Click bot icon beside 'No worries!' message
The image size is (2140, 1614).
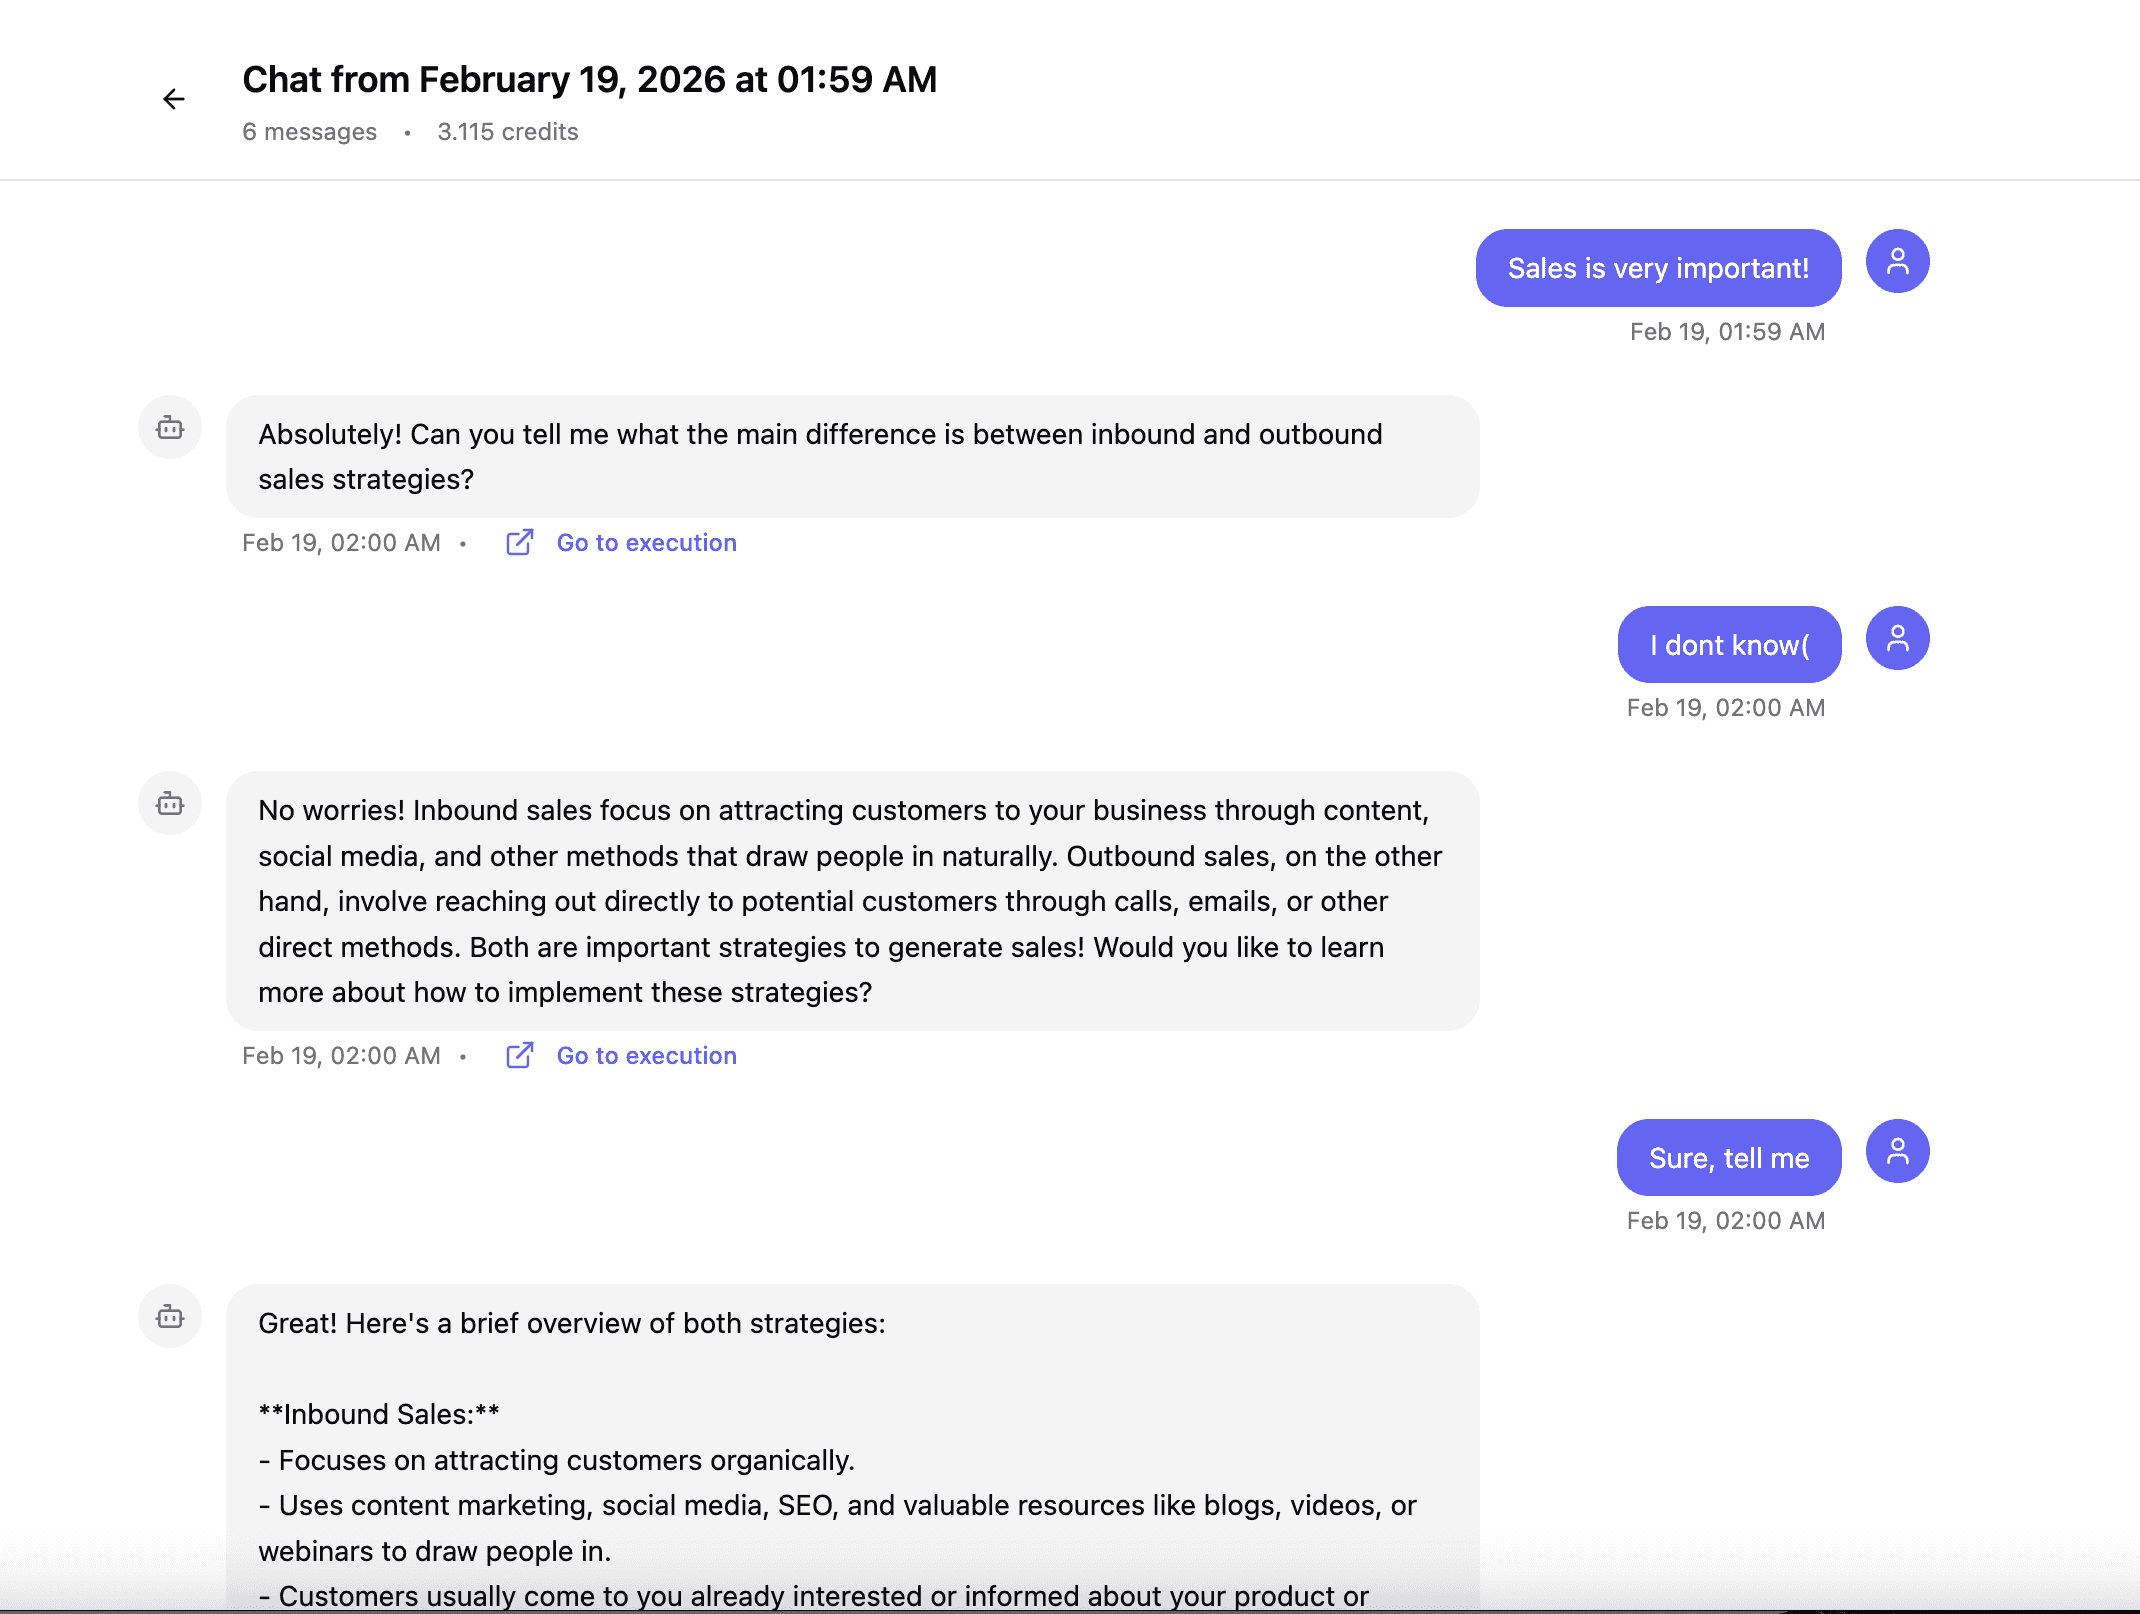coord(170,804)
